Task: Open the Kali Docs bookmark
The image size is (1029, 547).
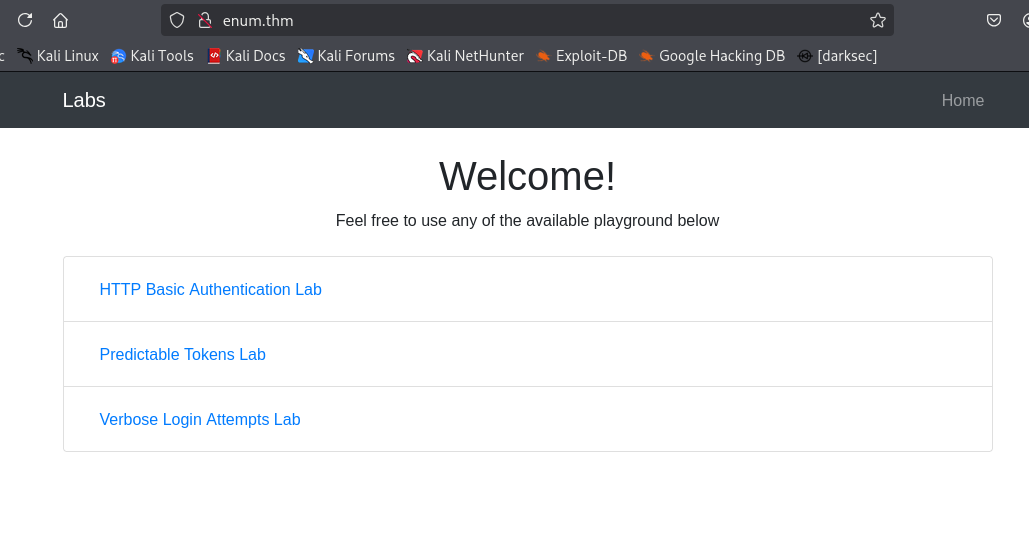Action: (x=246, y=56)
